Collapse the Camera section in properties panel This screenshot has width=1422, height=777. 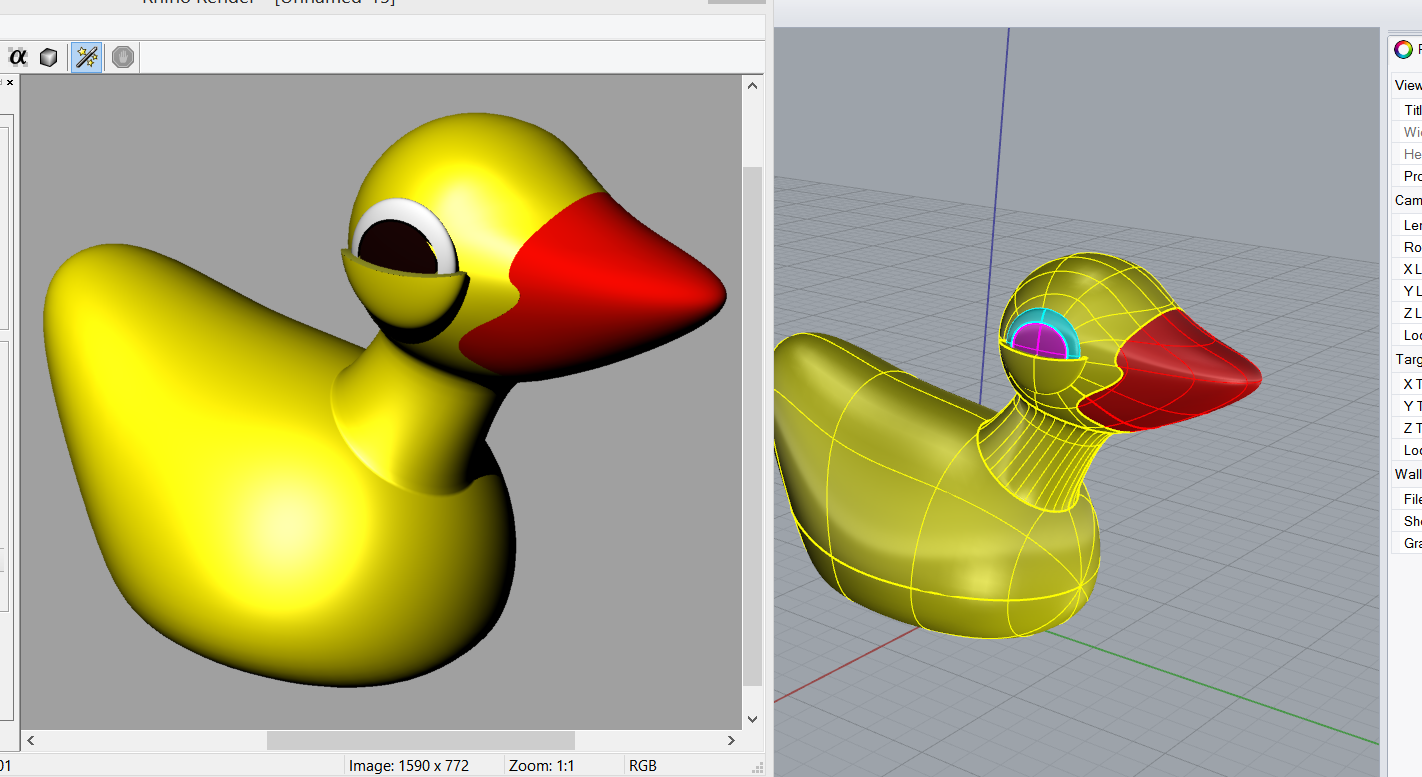1408,200
